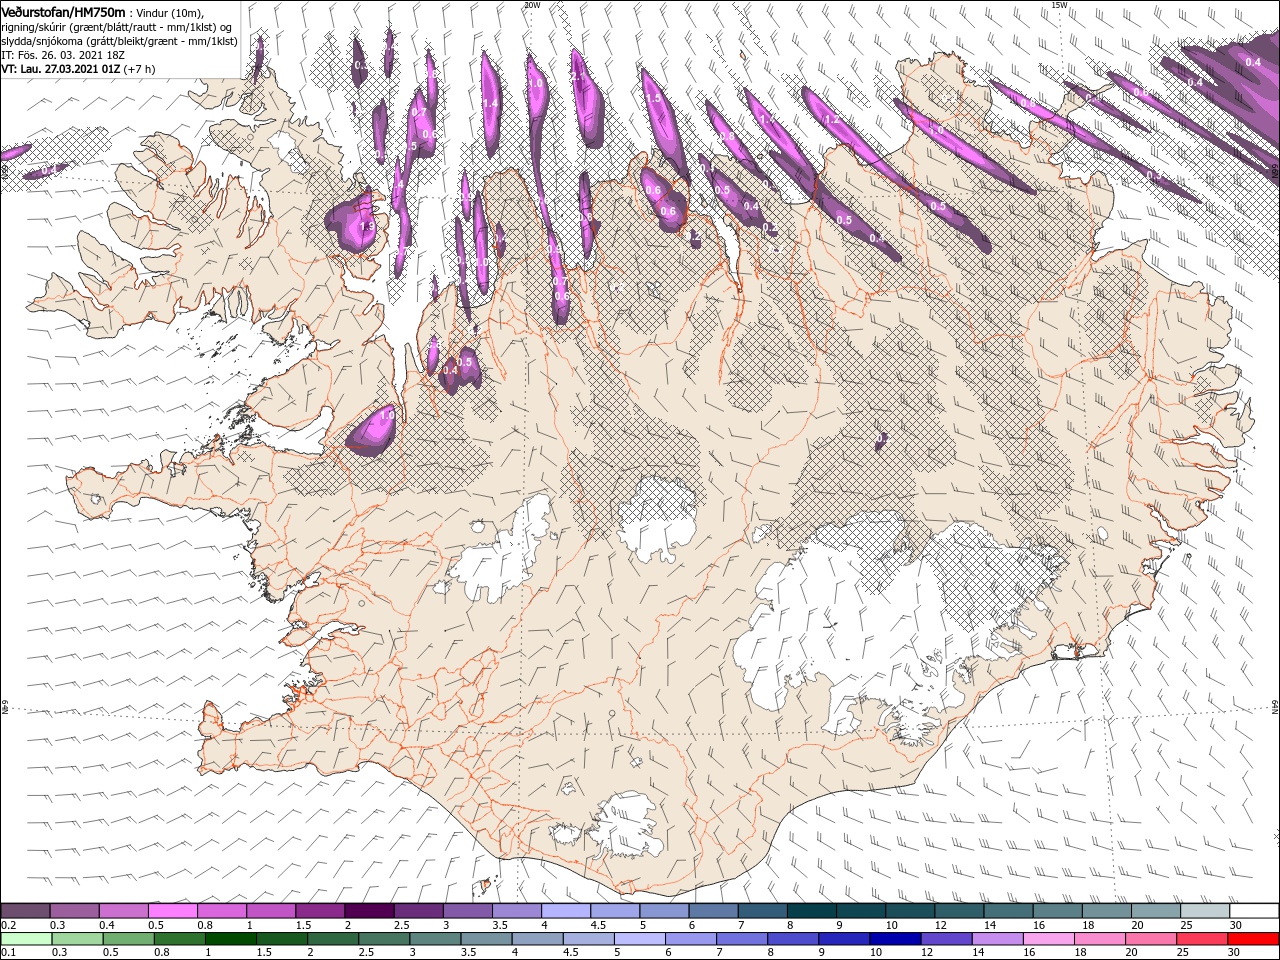Select the light lavender 4 swatch in upper scale

(566, 911)
